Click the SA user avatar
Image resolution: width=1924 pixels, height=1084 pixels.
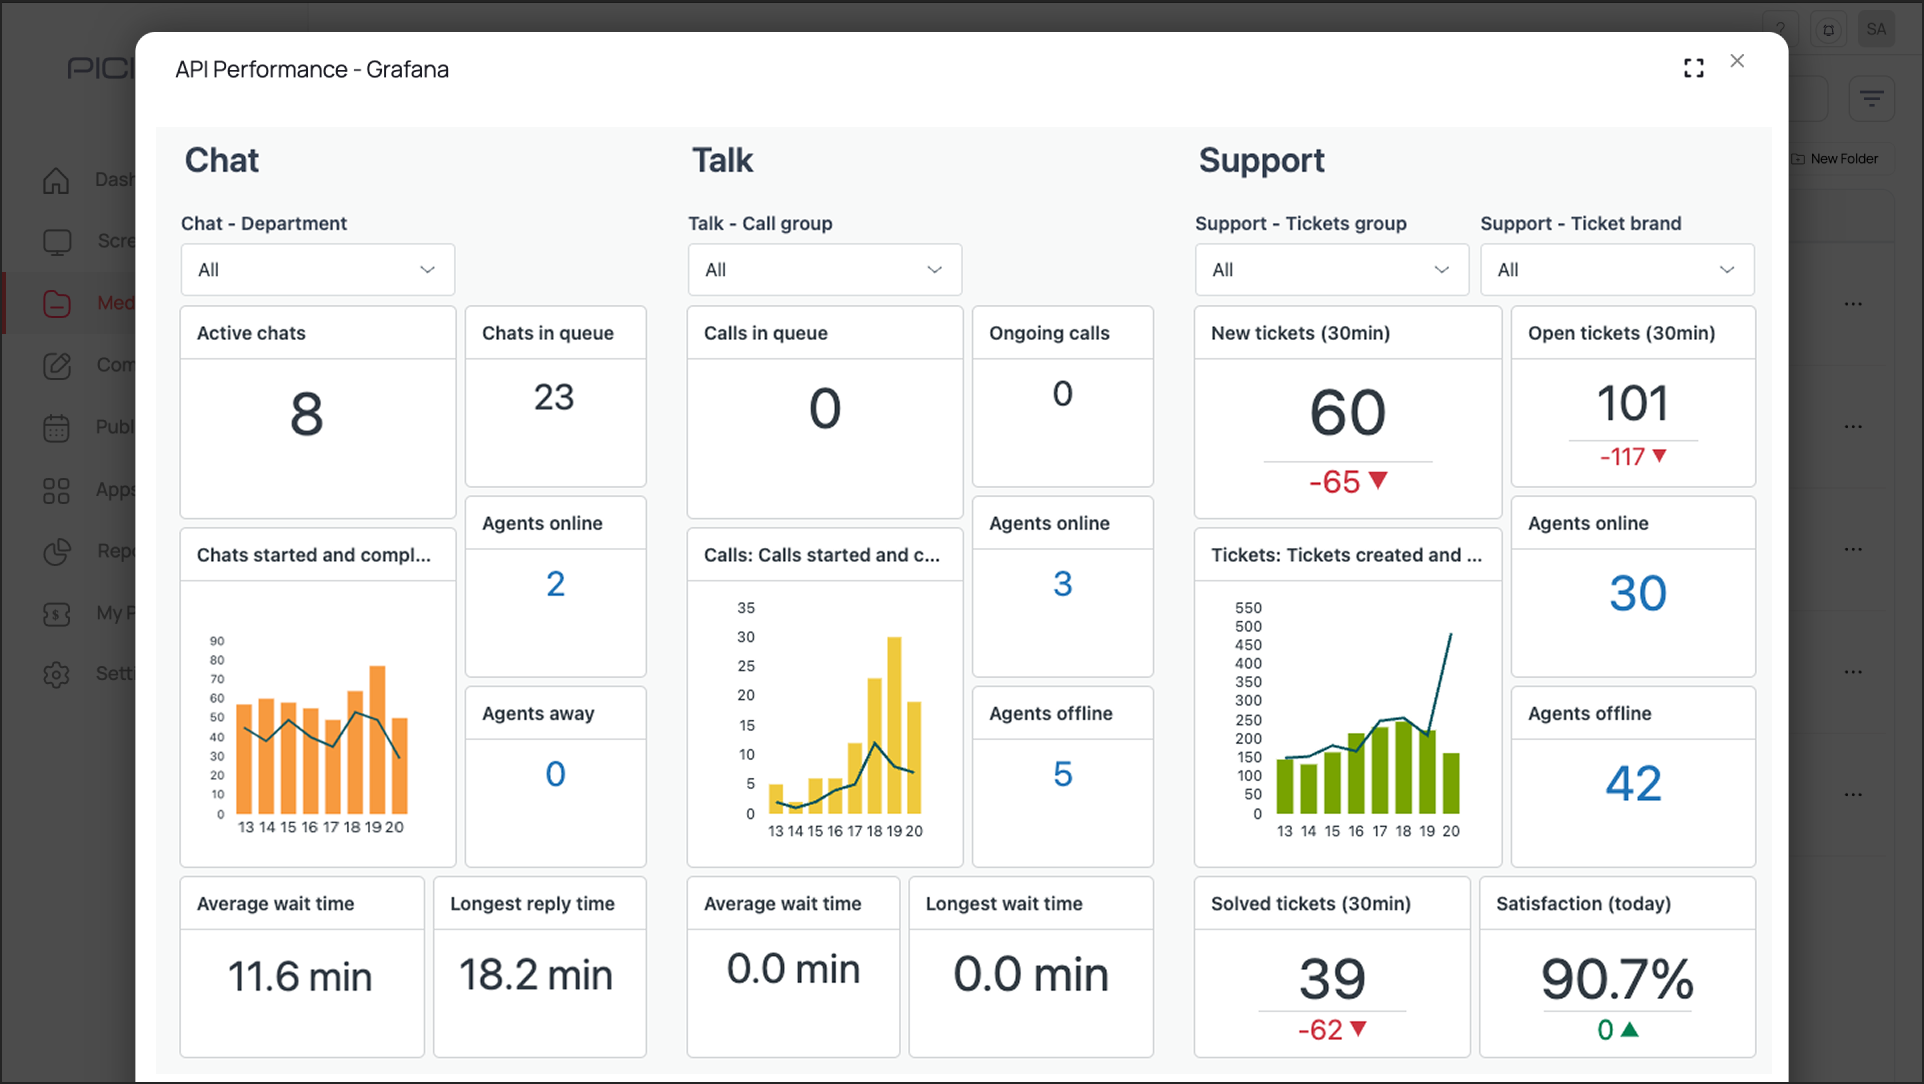[1876, 29]
